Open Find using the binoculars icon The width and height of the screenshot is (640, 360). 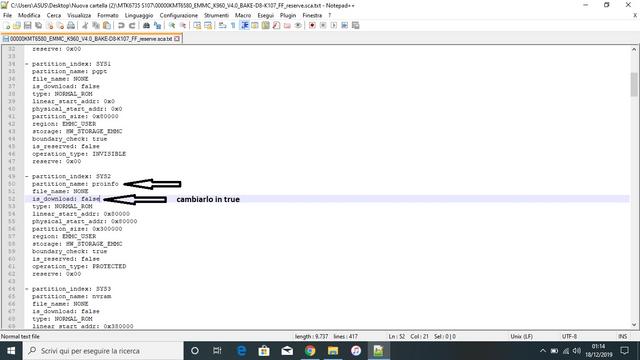(x=147, y=25)
